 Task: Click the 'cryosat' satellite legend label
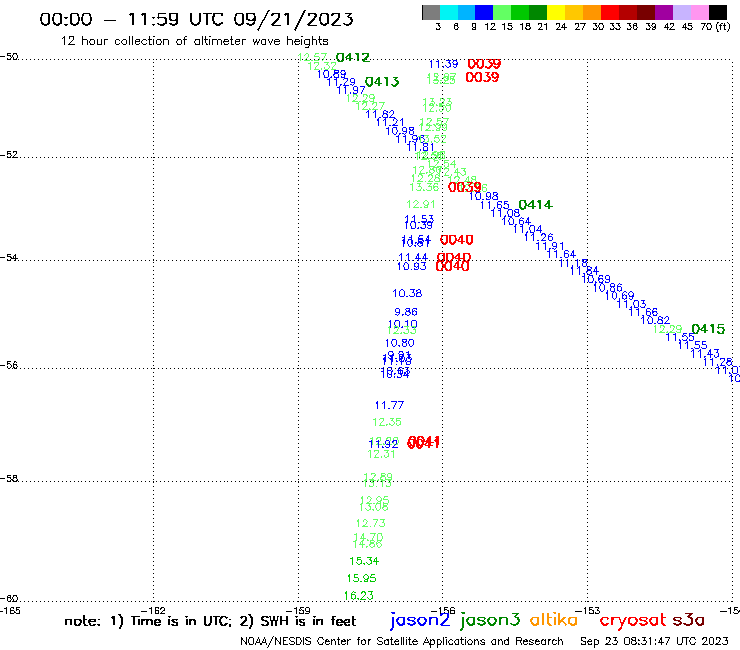633,620
